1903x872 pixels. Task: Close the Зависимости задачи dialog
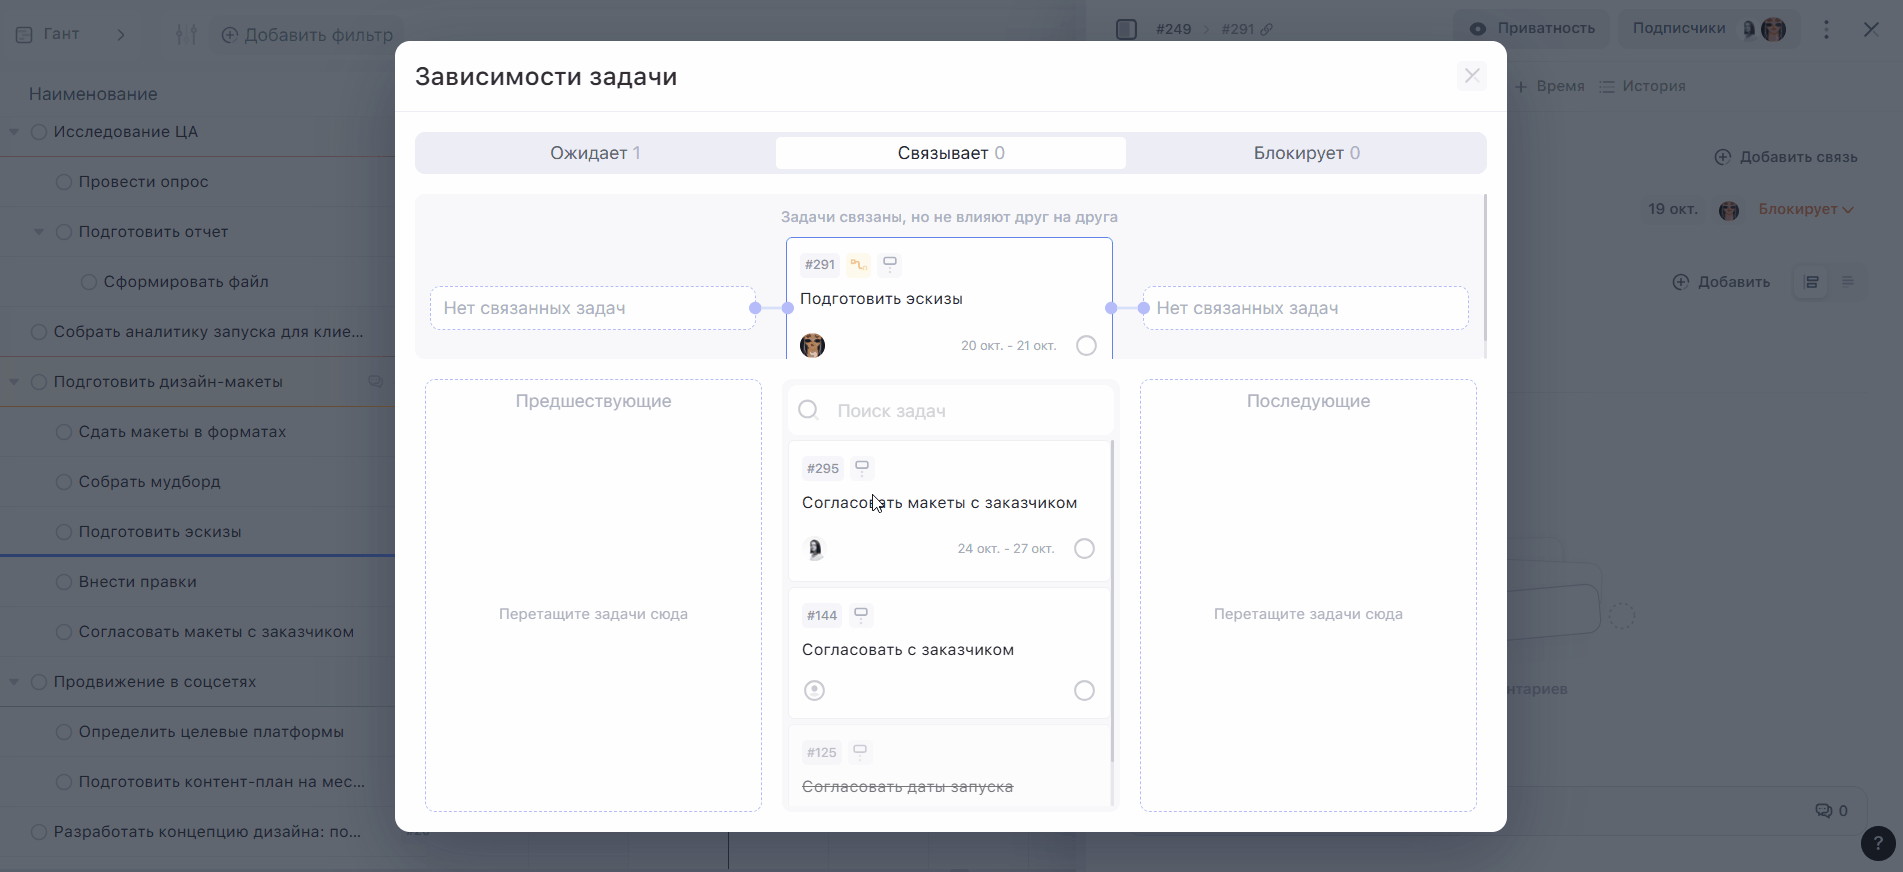tap(1471, 76)
